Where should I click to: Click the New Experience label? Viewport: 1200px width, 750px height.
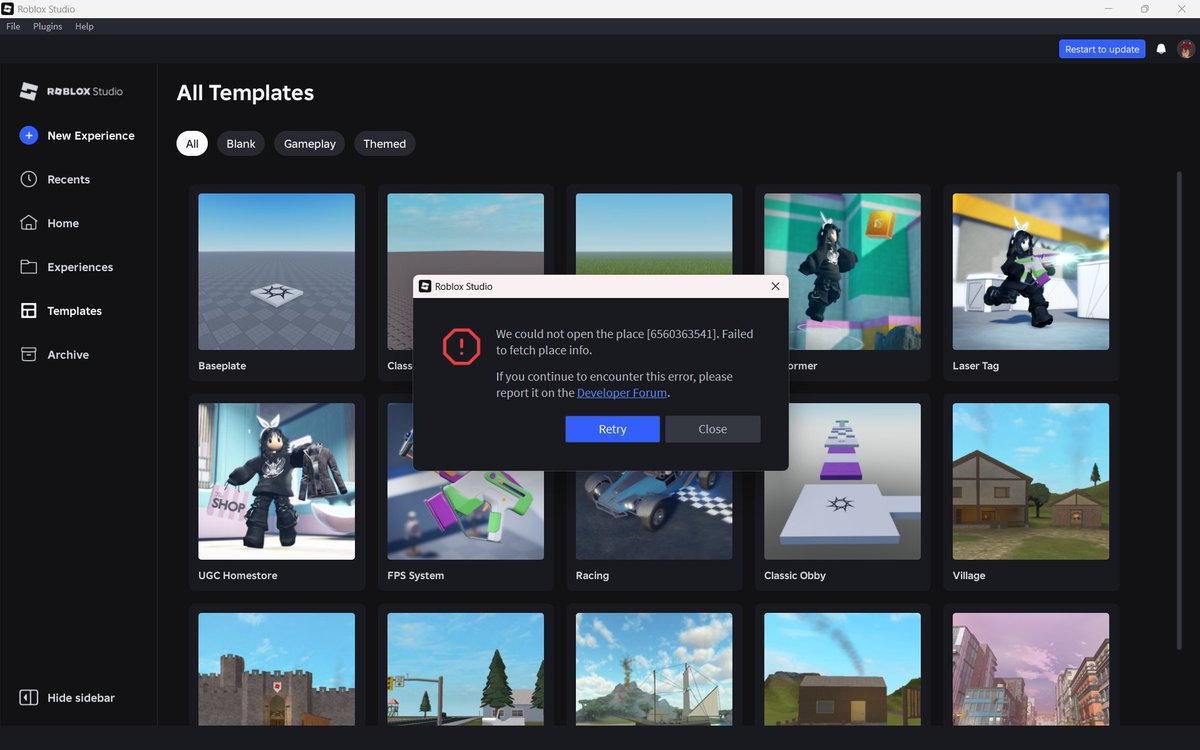[91, 136]
